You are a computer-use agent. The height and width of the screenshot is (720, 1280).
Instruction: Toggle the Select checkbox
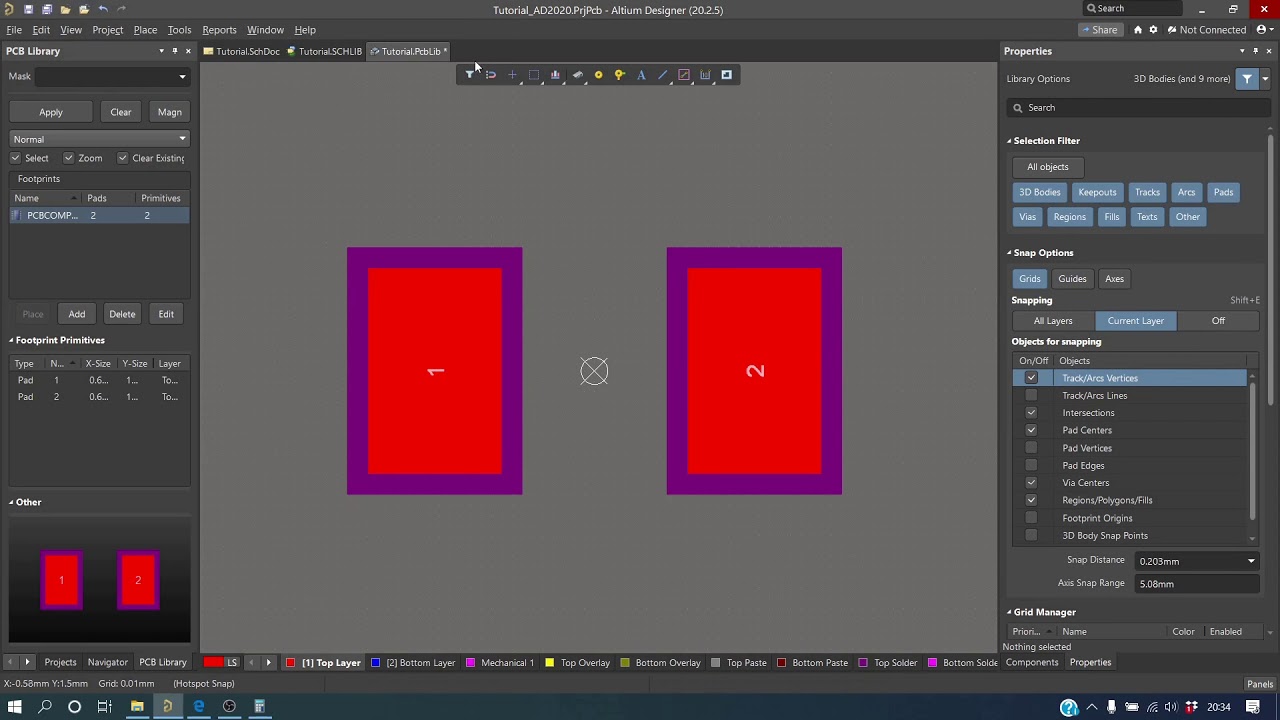coord(16,158)
